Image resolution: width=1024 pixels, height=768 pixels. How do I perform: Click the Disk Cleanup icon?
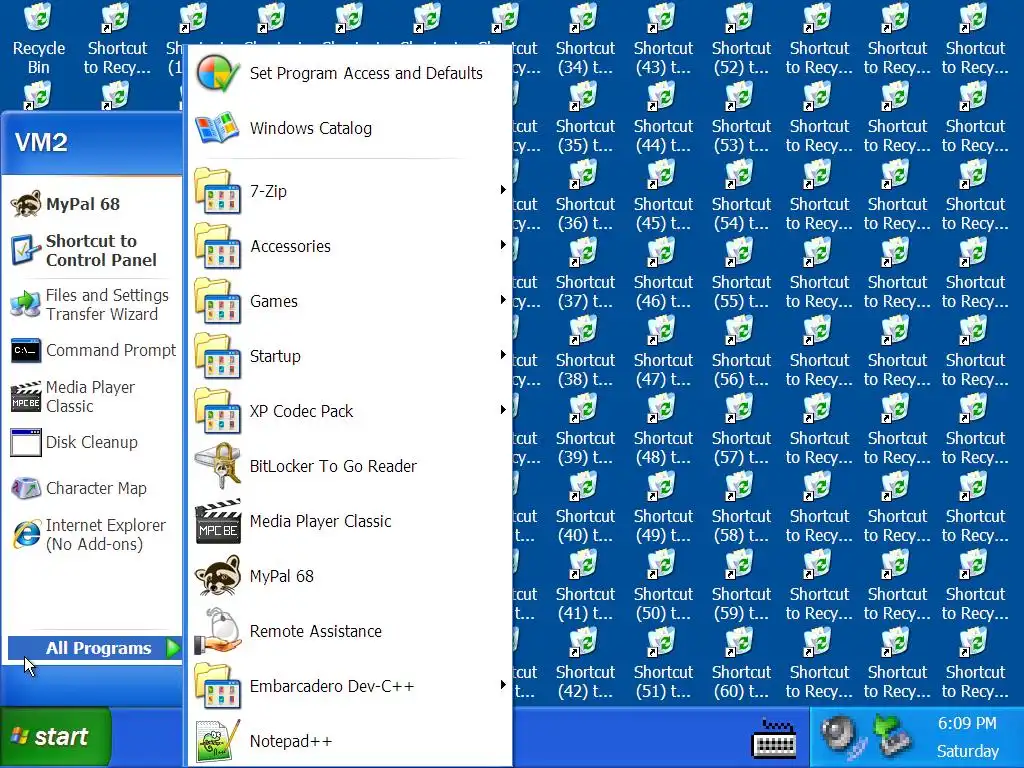coord(25,443)
